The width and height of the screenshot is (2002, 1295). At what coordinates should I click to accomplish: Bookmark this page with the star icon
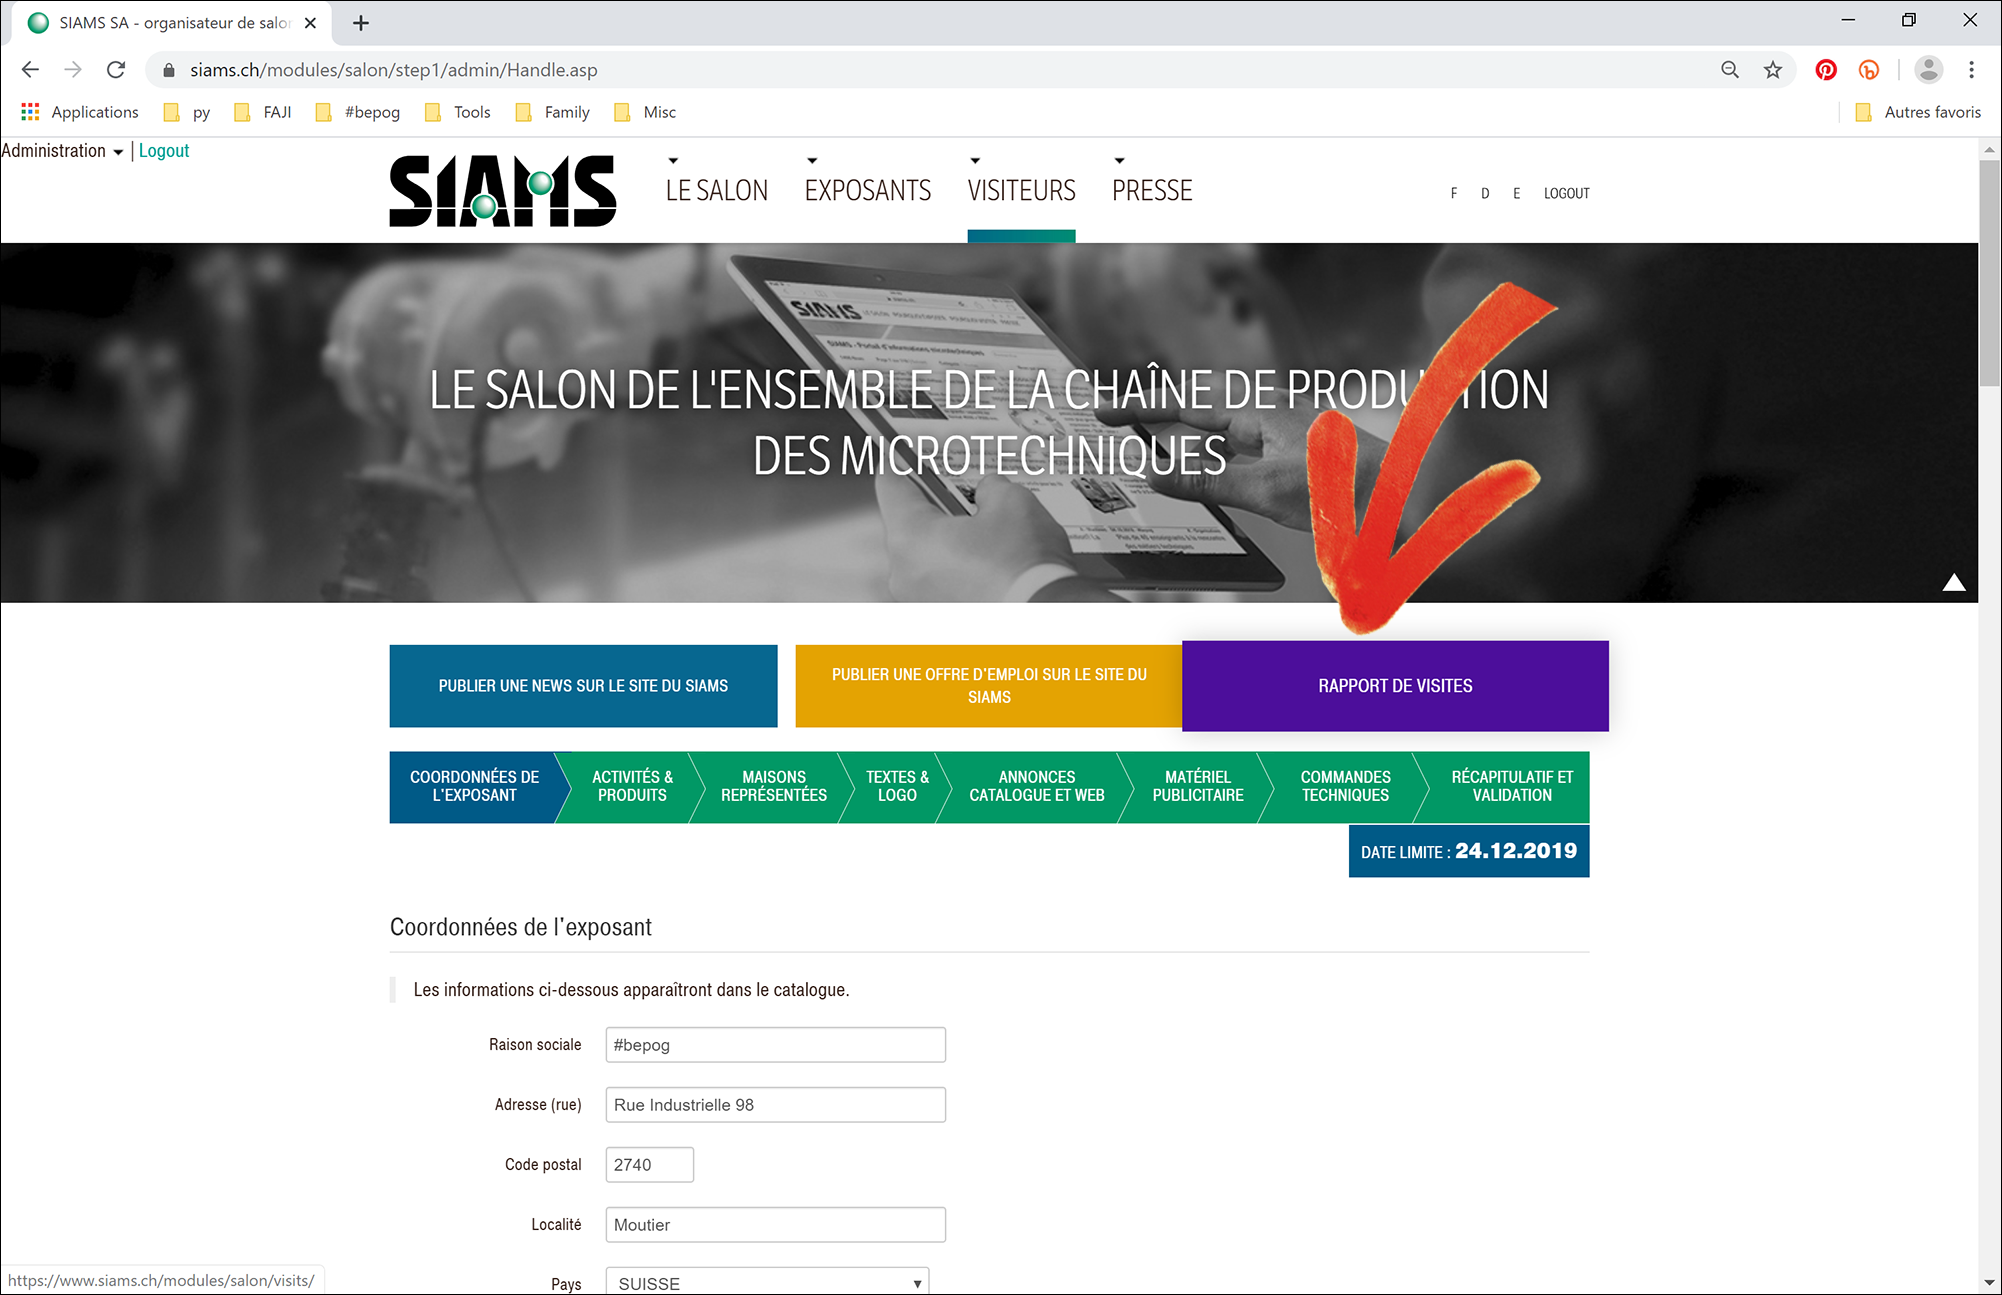[x=1773, y=70]
